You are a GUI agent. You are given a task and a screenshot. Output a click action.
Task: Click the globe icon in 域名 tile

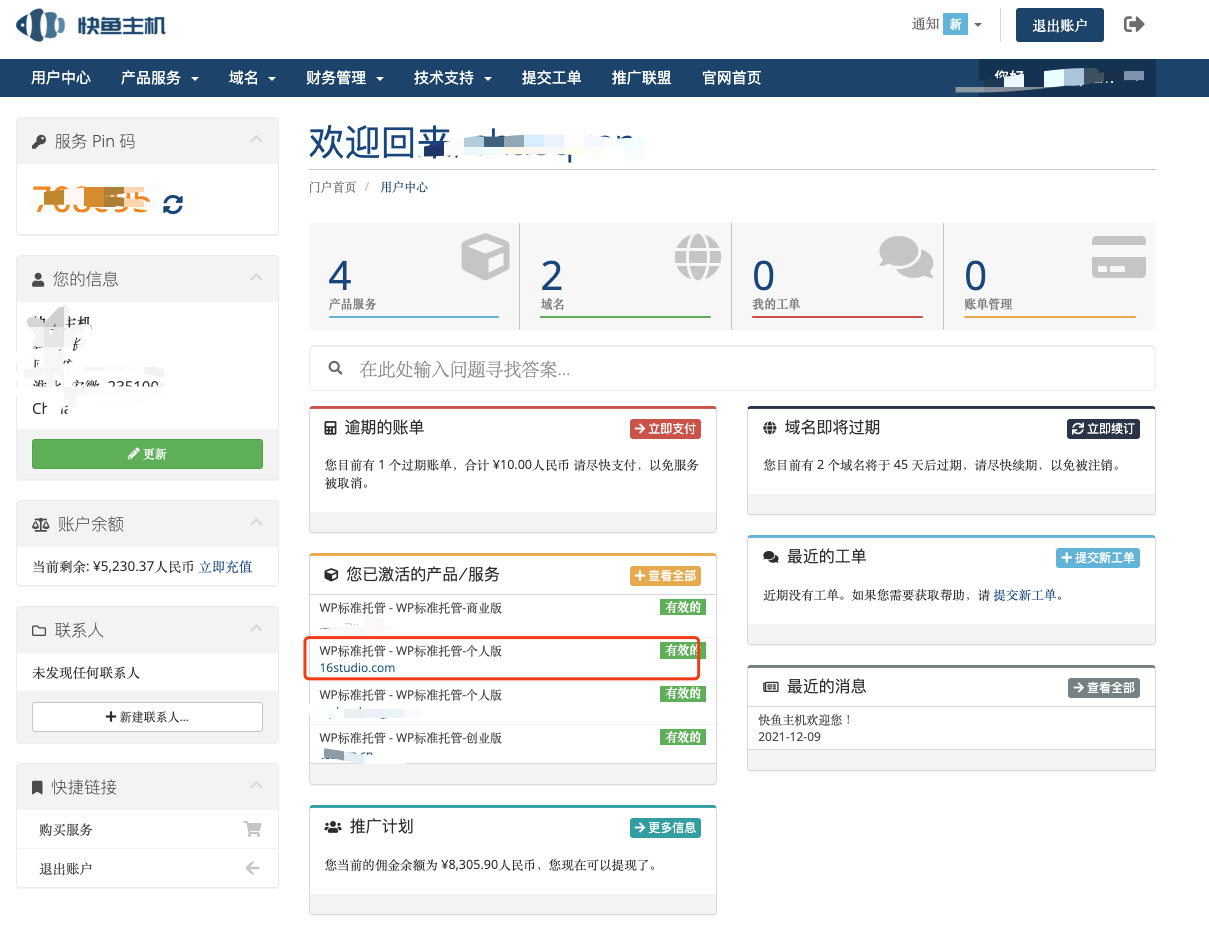(x=697, y=257)
